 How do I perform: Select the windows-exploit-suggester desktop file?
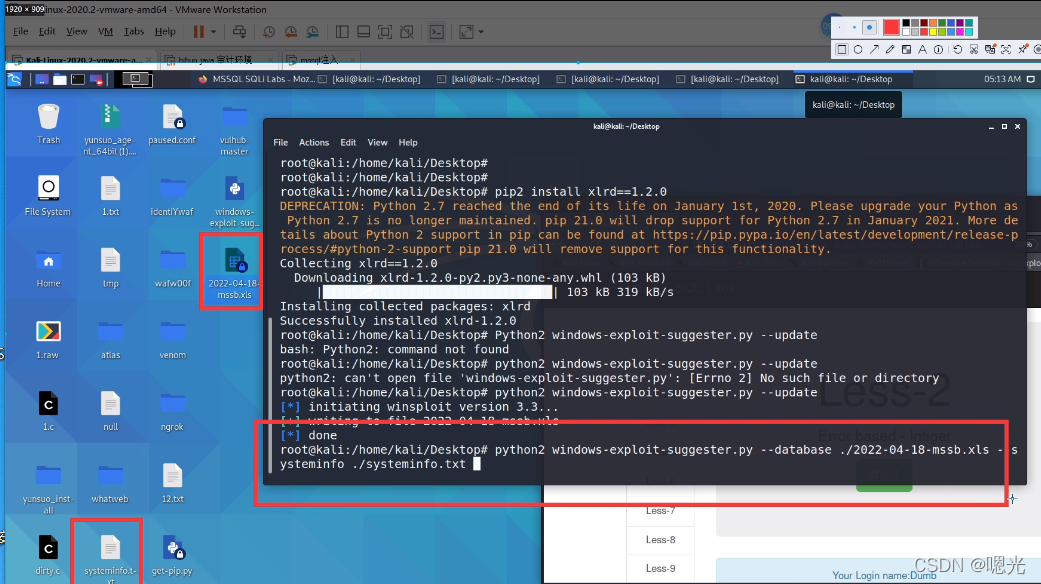click(x=234, y=201)
